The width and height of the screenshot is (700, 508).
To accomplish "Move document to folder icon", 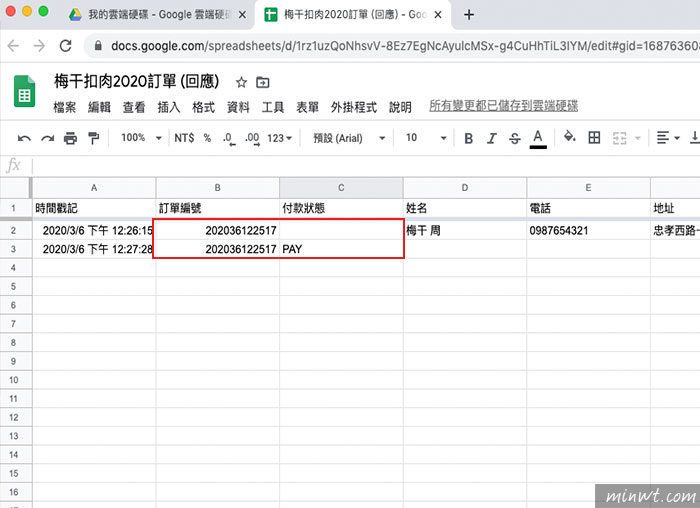I will 262,82.
